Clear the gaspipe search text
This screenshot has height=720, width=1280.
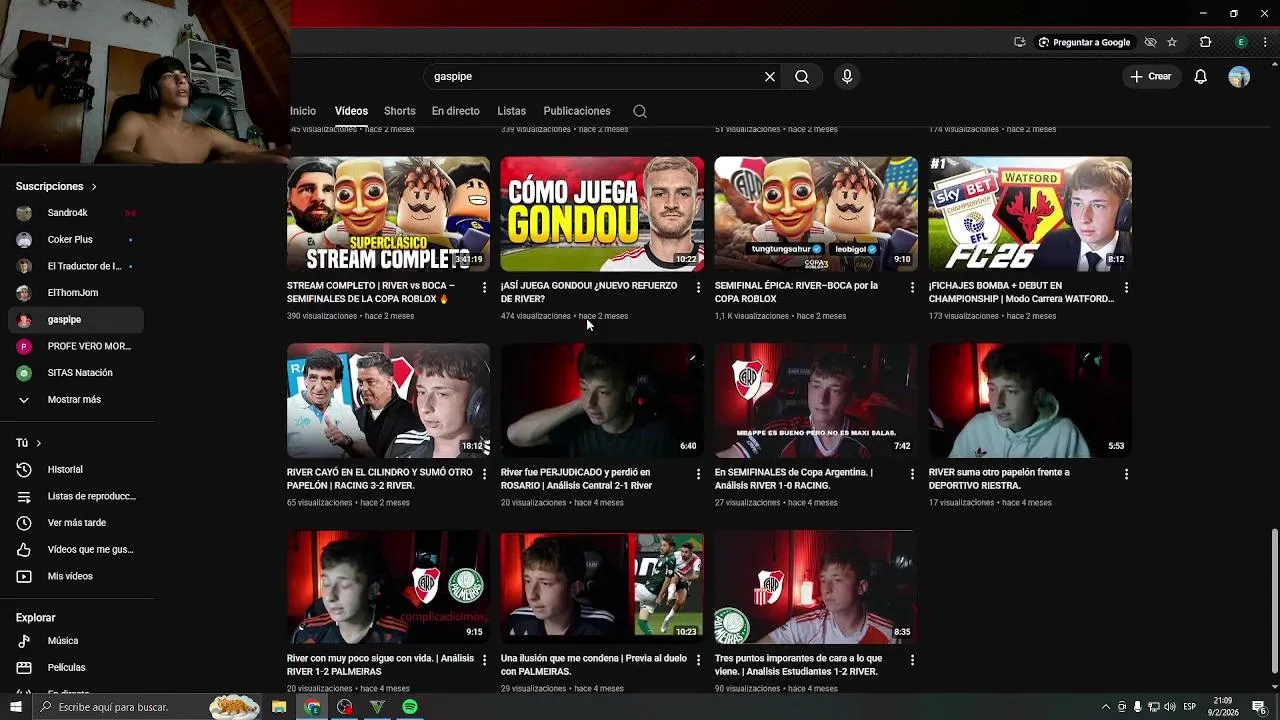[x=770, y=76]
